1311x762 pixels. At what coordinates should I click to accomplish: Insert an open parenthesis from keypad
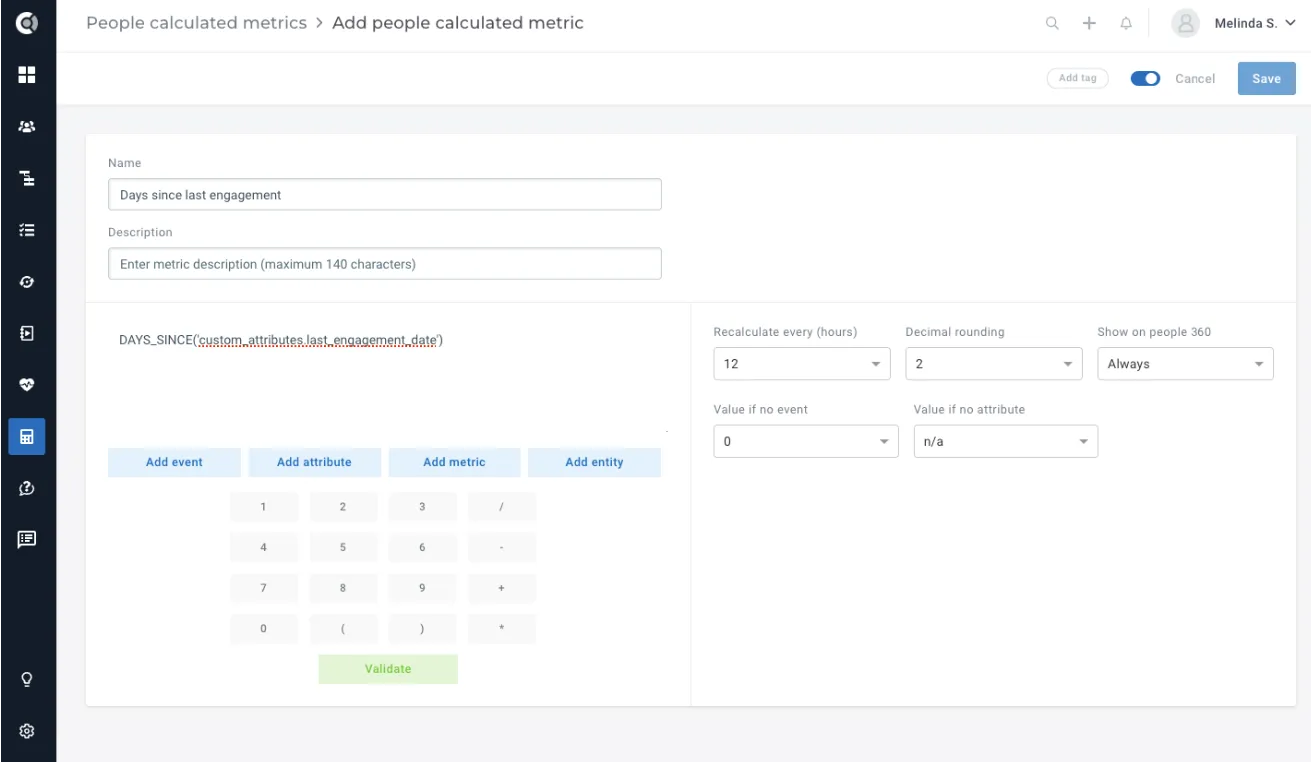[343, 629]
